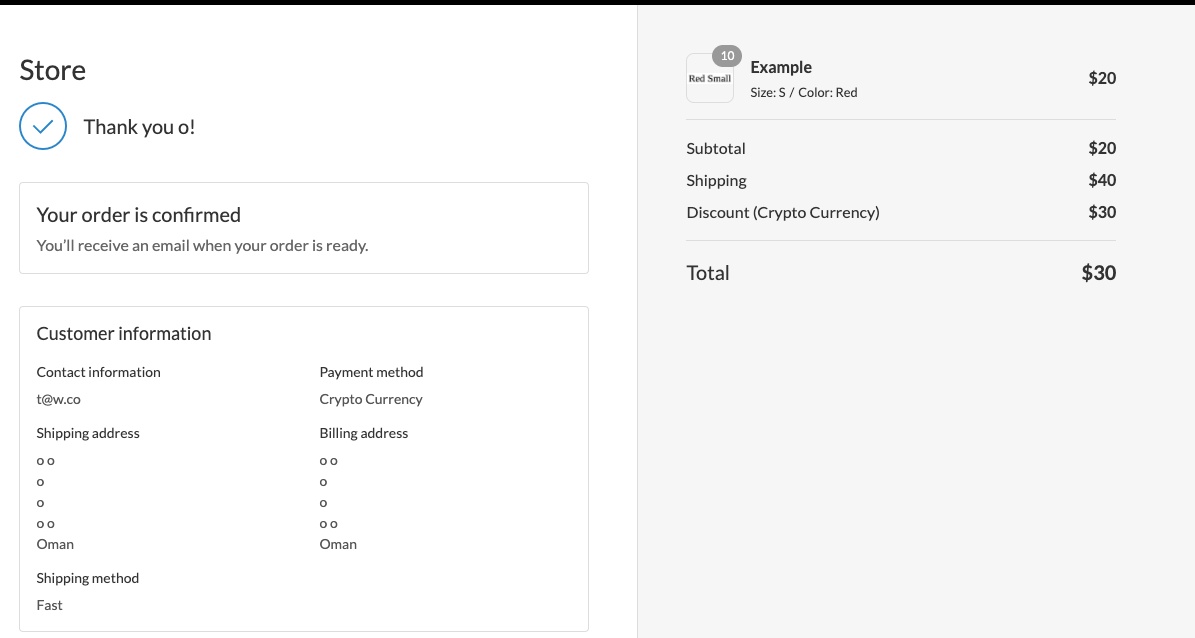Click the 'Customer information' heading

coord(124,333)
